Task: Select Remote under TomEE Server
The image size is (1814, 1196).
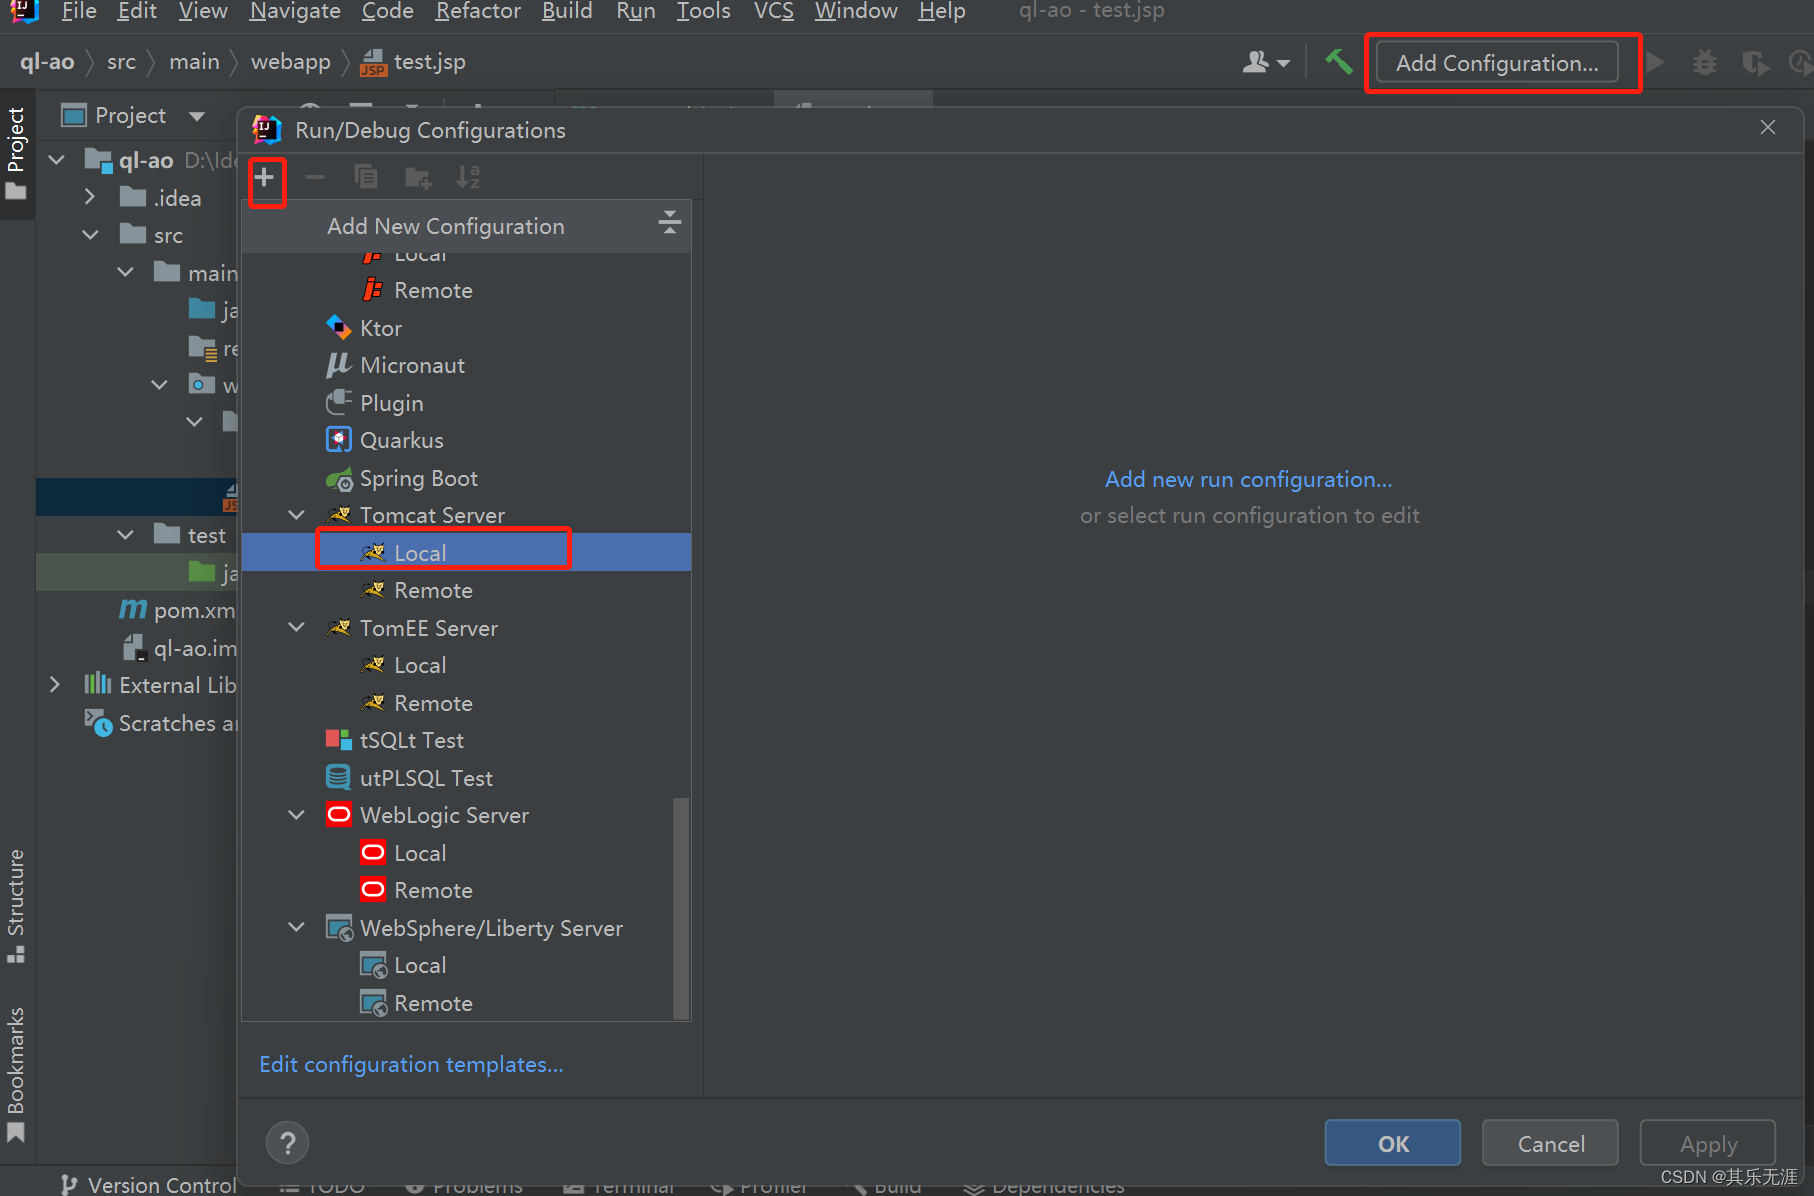Action: 466,703
